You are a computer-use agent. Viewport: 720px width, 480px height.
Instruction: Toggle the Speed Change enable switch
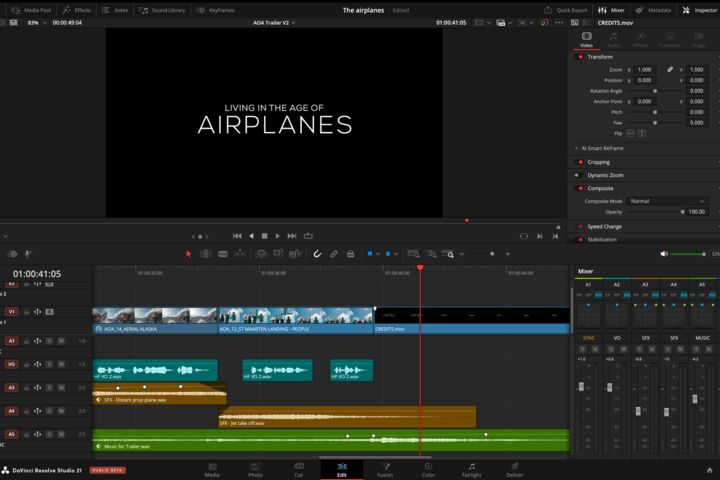point(579,226)
